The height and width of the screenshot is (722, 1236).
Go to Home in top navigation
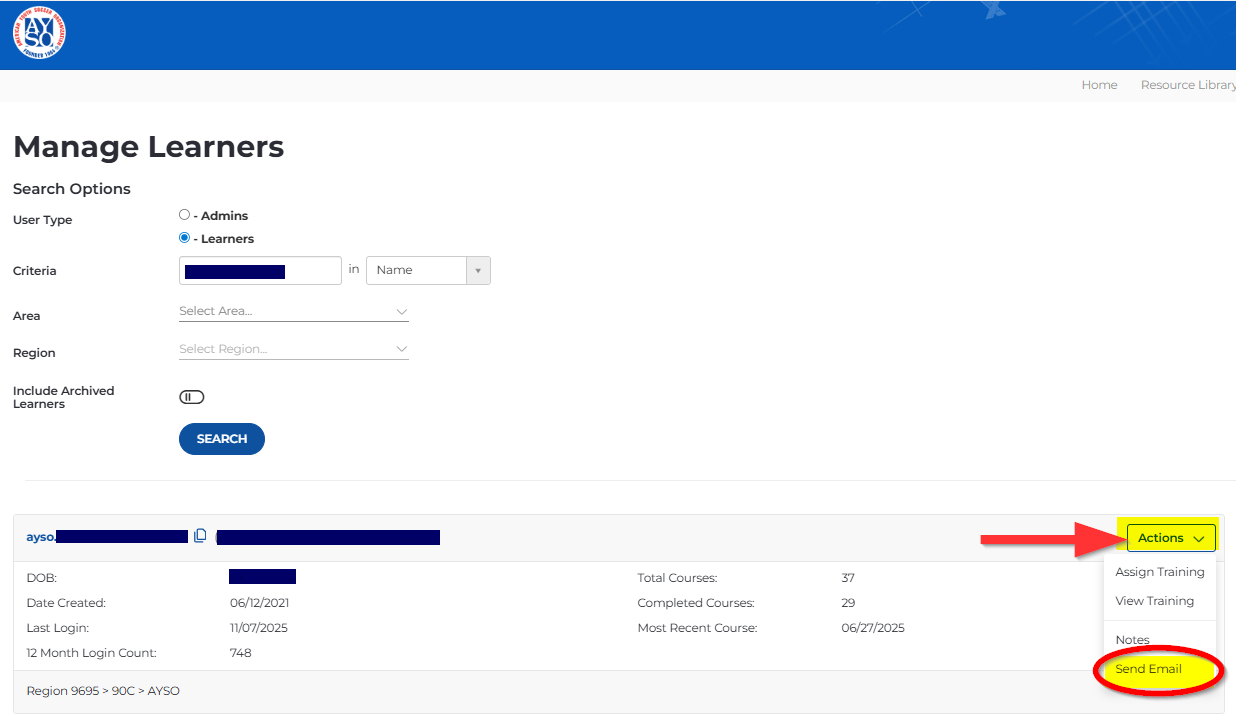tap(1099, 85)
